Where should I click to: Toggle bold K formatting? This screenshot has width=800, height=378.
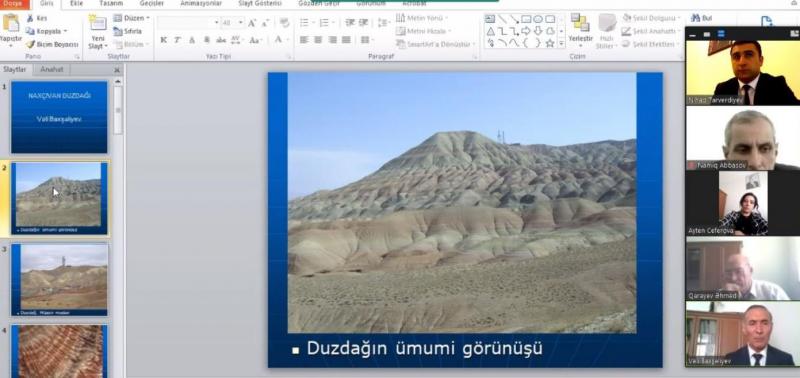(163, 40)
